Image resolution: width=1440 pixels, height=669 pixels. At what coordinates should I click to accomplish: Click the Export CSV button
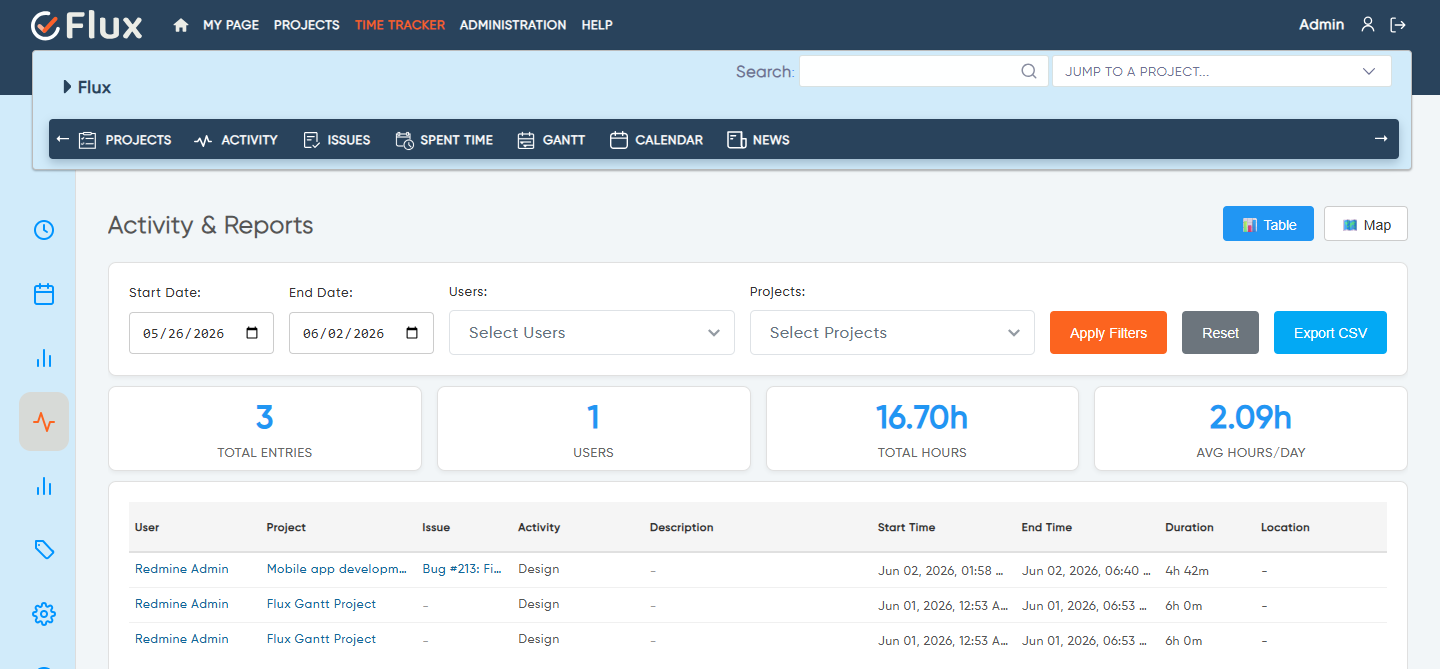pyautogui.click(x=1330, y=333)
